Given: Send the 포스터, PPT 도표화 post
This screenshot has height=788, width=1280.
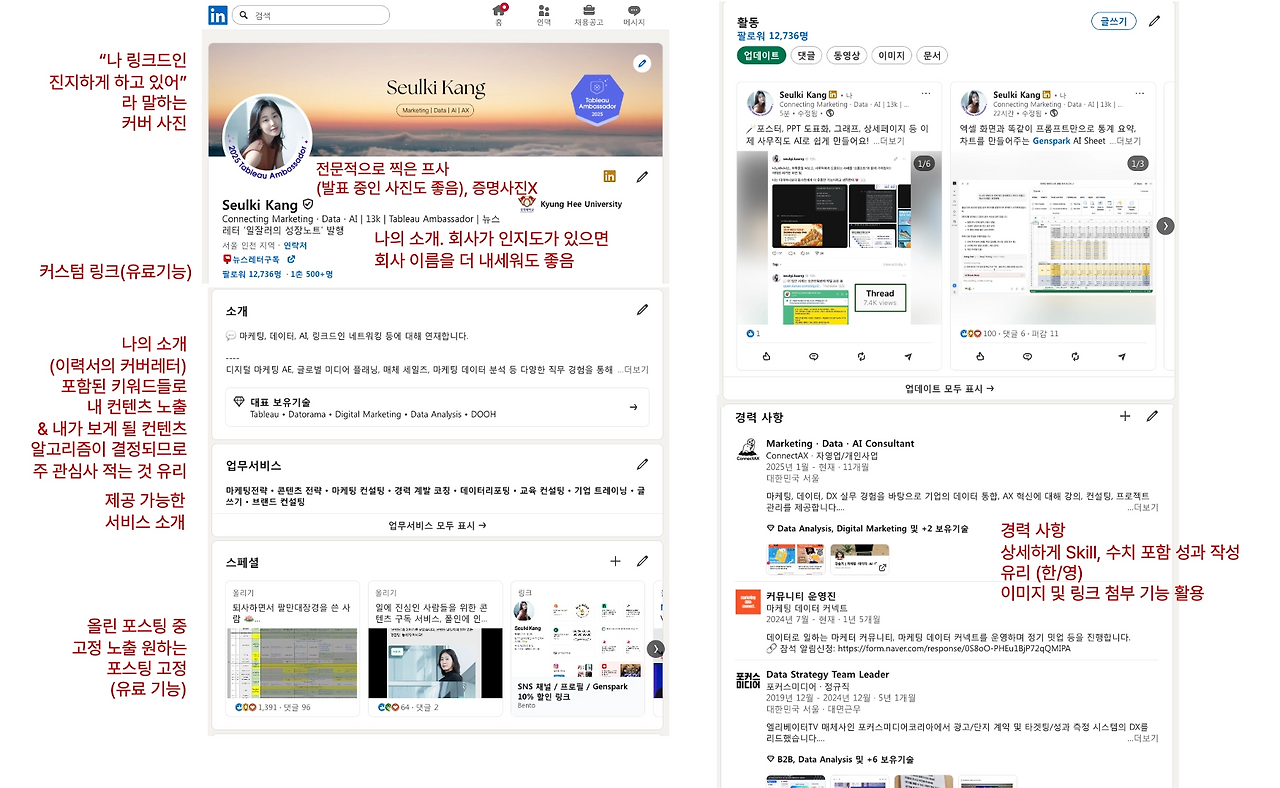Looking at the screenshot, I should [909, 356].
